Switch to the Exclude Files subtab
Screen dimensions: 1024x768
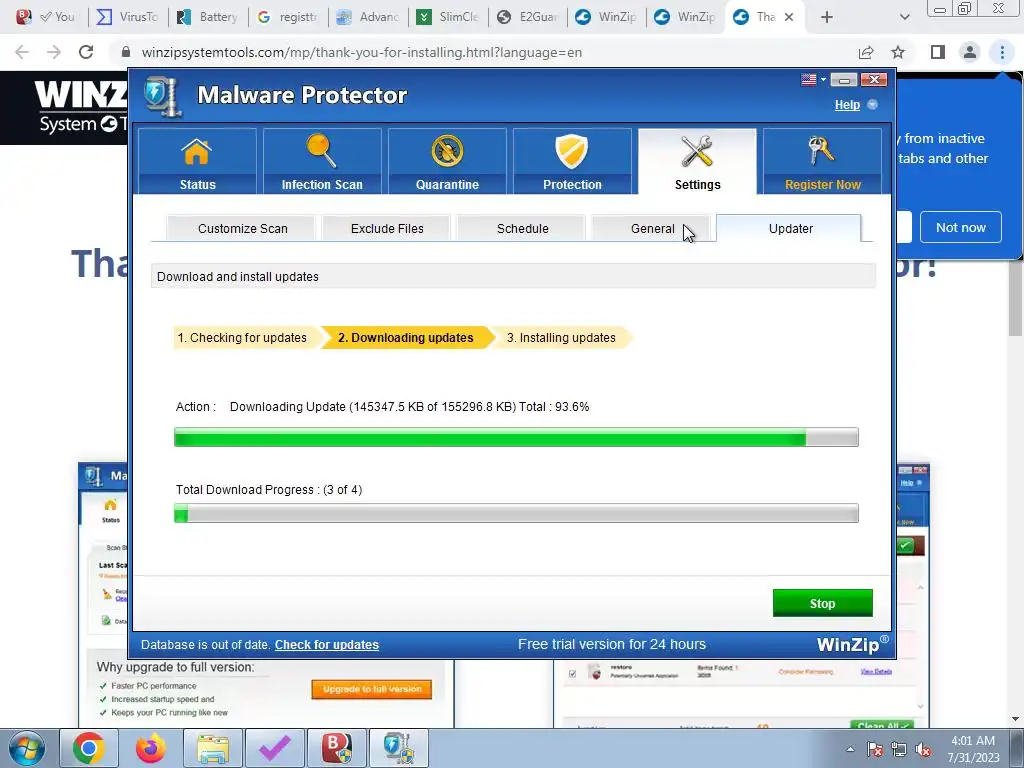[387, 229]
